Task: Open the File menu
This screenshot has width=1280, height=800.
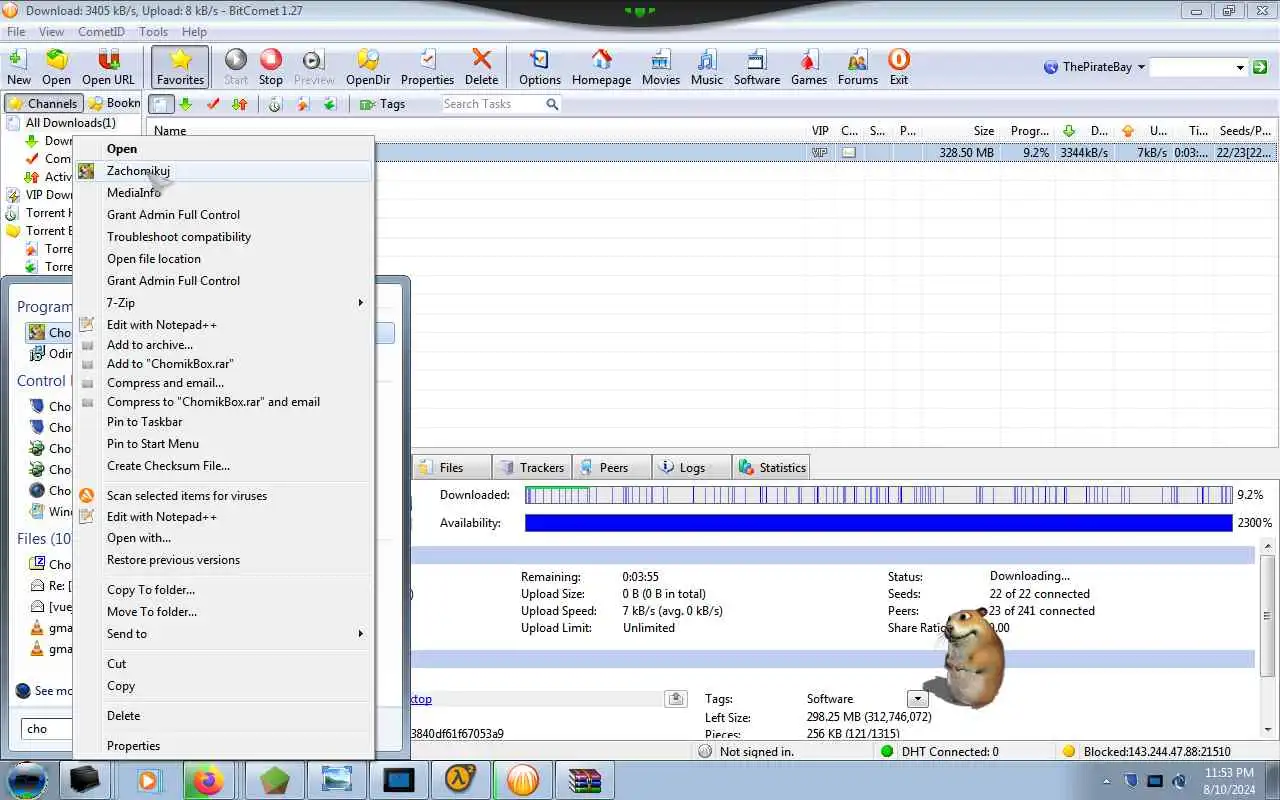Action: coord(16,32)
